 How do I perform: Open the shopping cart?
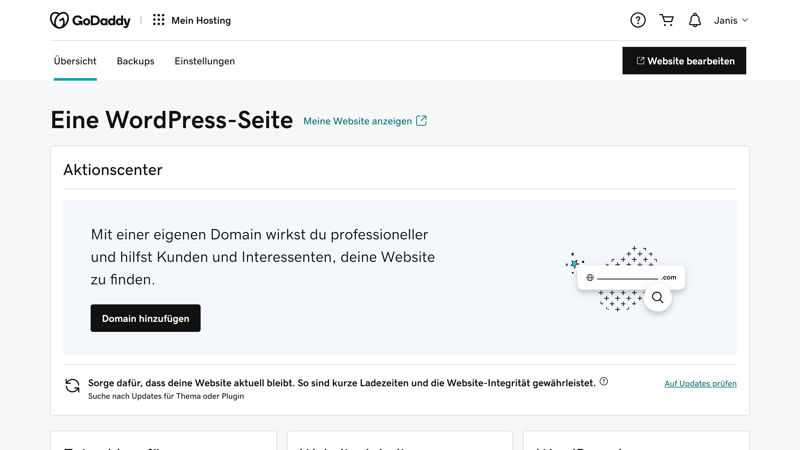pyautogui.click(x=667, y=20)
